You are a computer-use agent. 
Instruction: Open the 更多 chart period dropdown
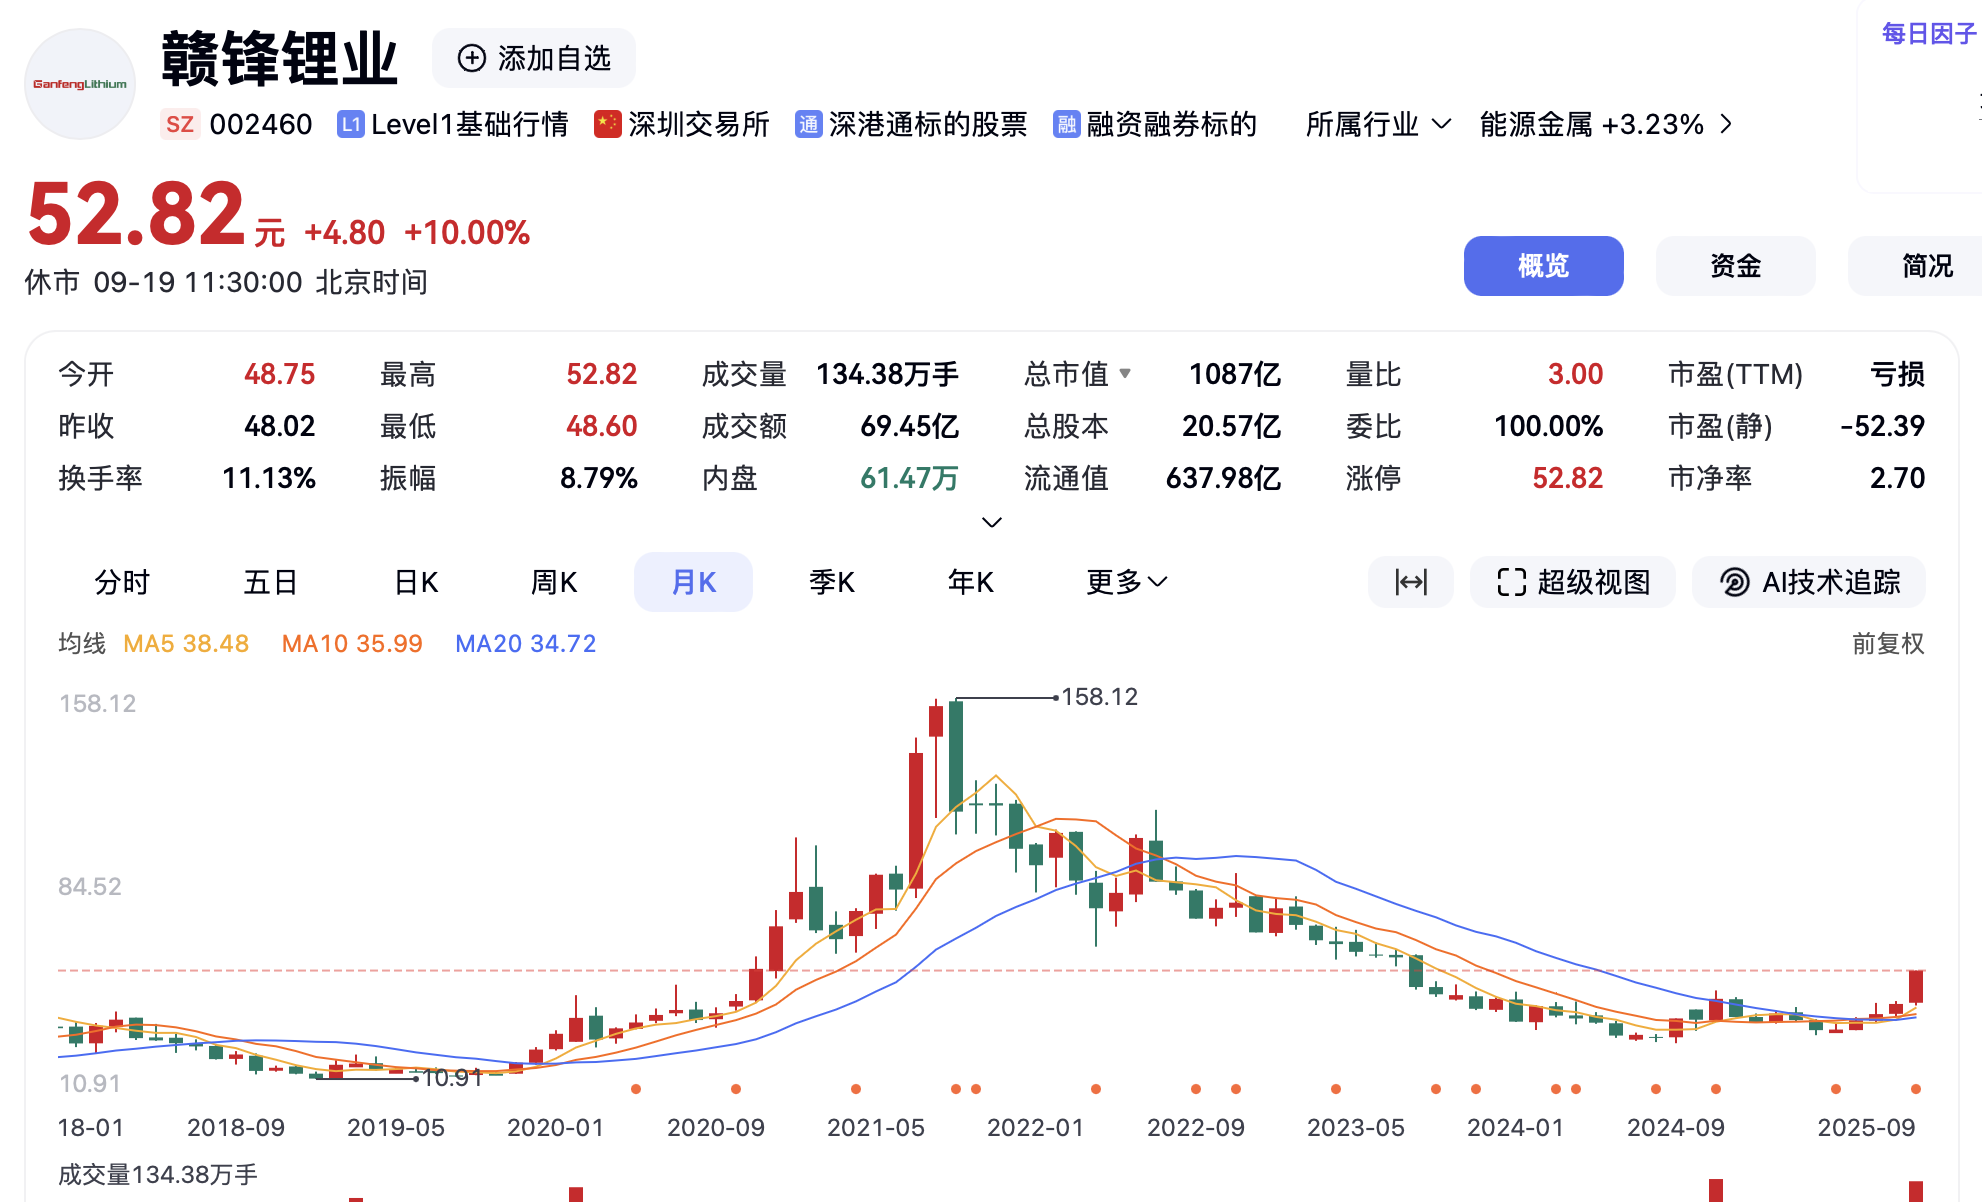(1127, 582)
